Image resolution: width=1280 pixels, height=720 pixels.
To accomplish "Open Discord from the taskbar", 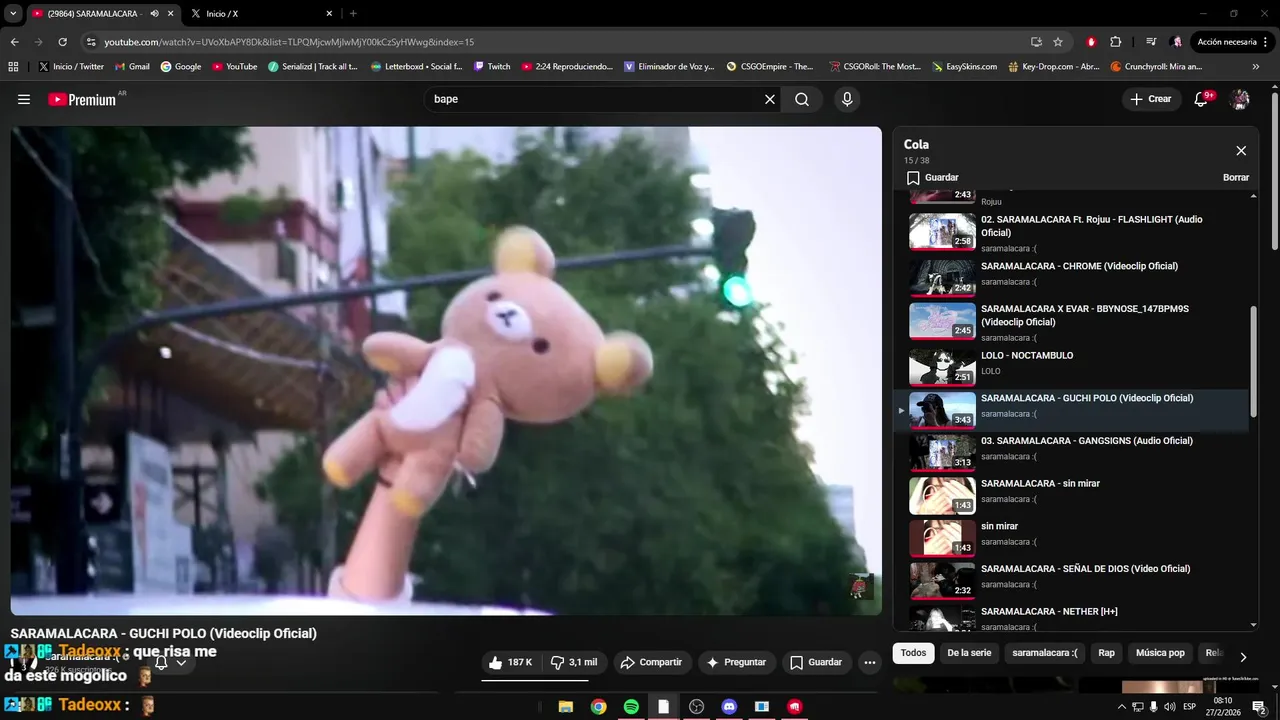I will [729, 706].
